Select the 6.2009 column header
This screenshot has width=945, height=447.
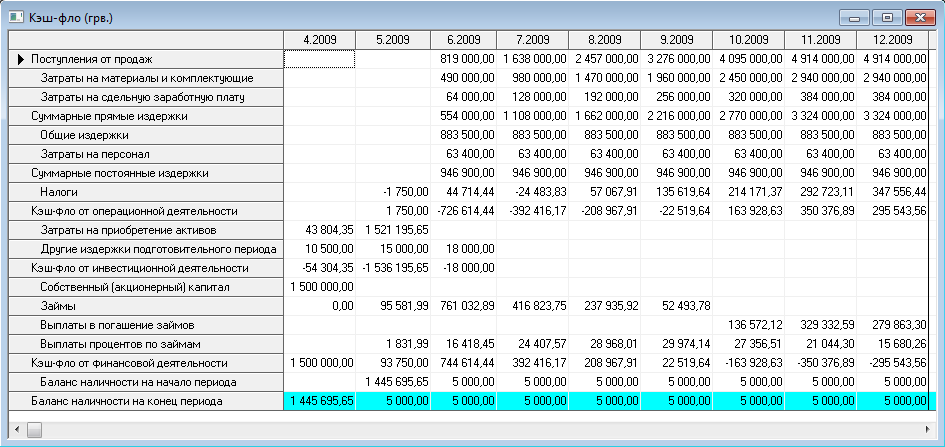click(464, 40)
